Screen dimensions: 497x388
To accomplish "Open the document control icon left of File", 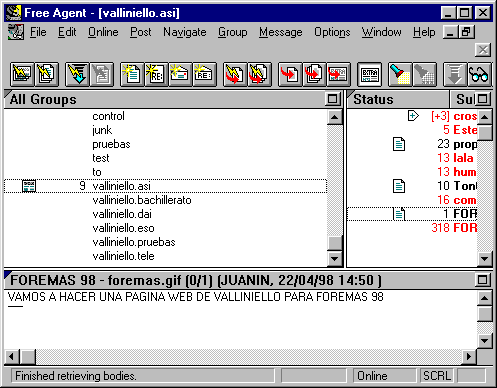I will 16,32.
